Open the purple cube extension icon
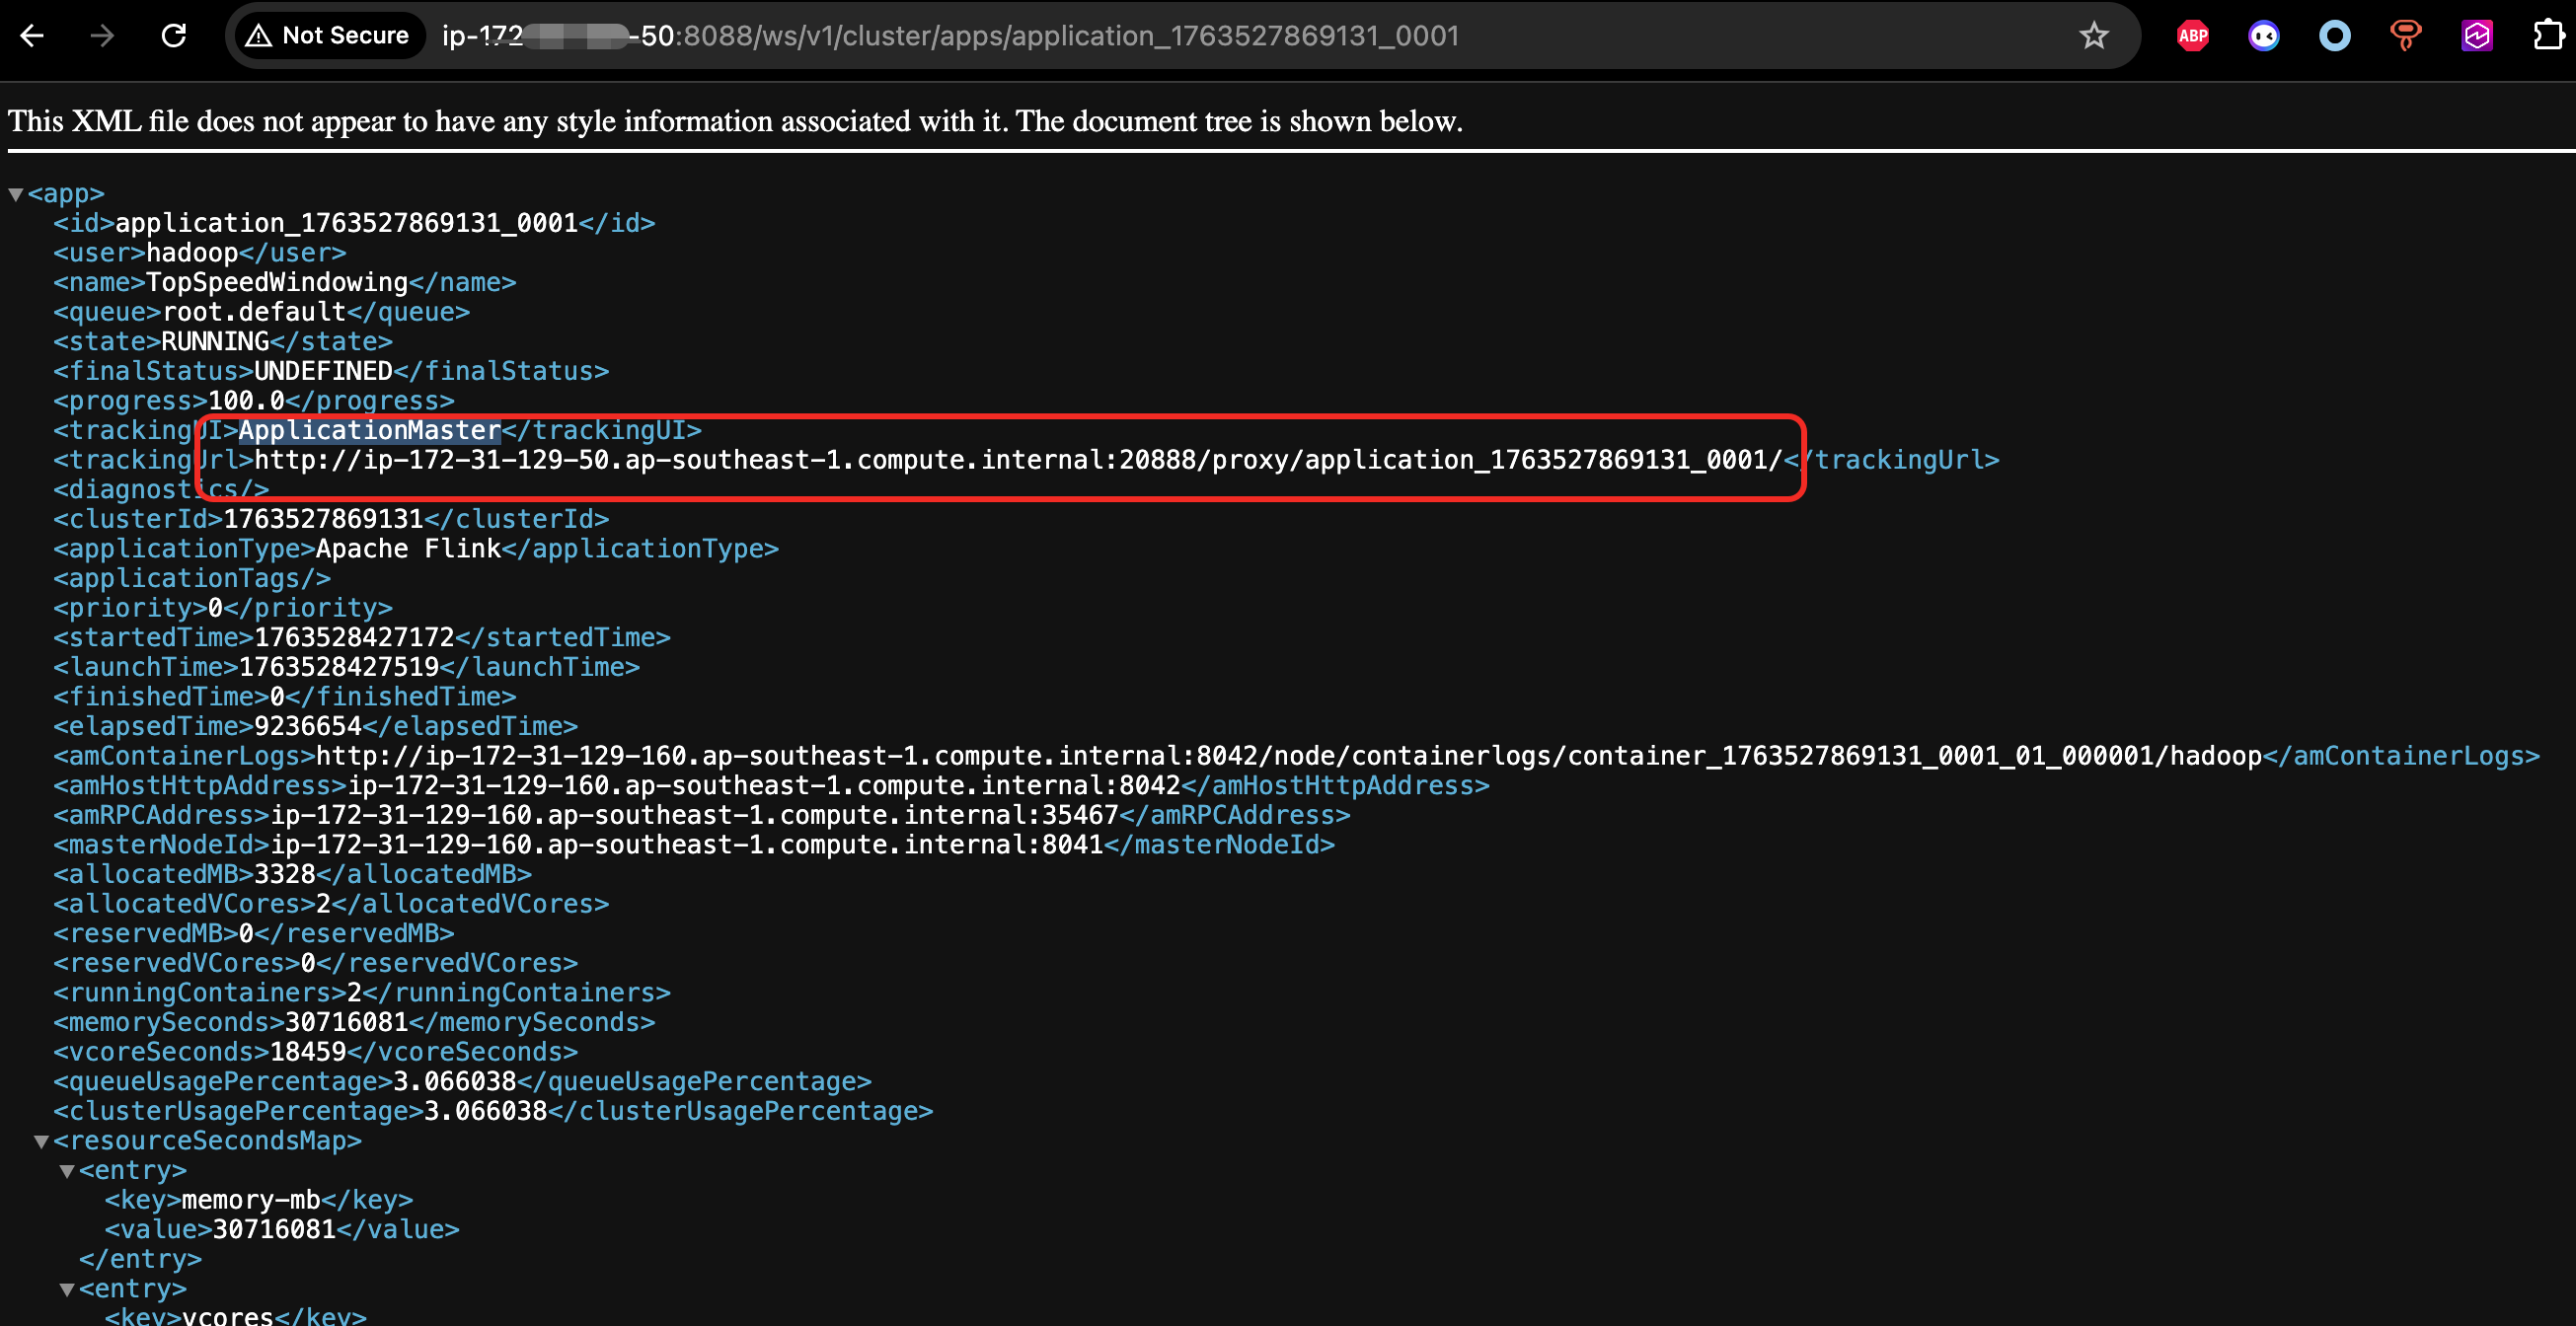 tap(2476, 36)
